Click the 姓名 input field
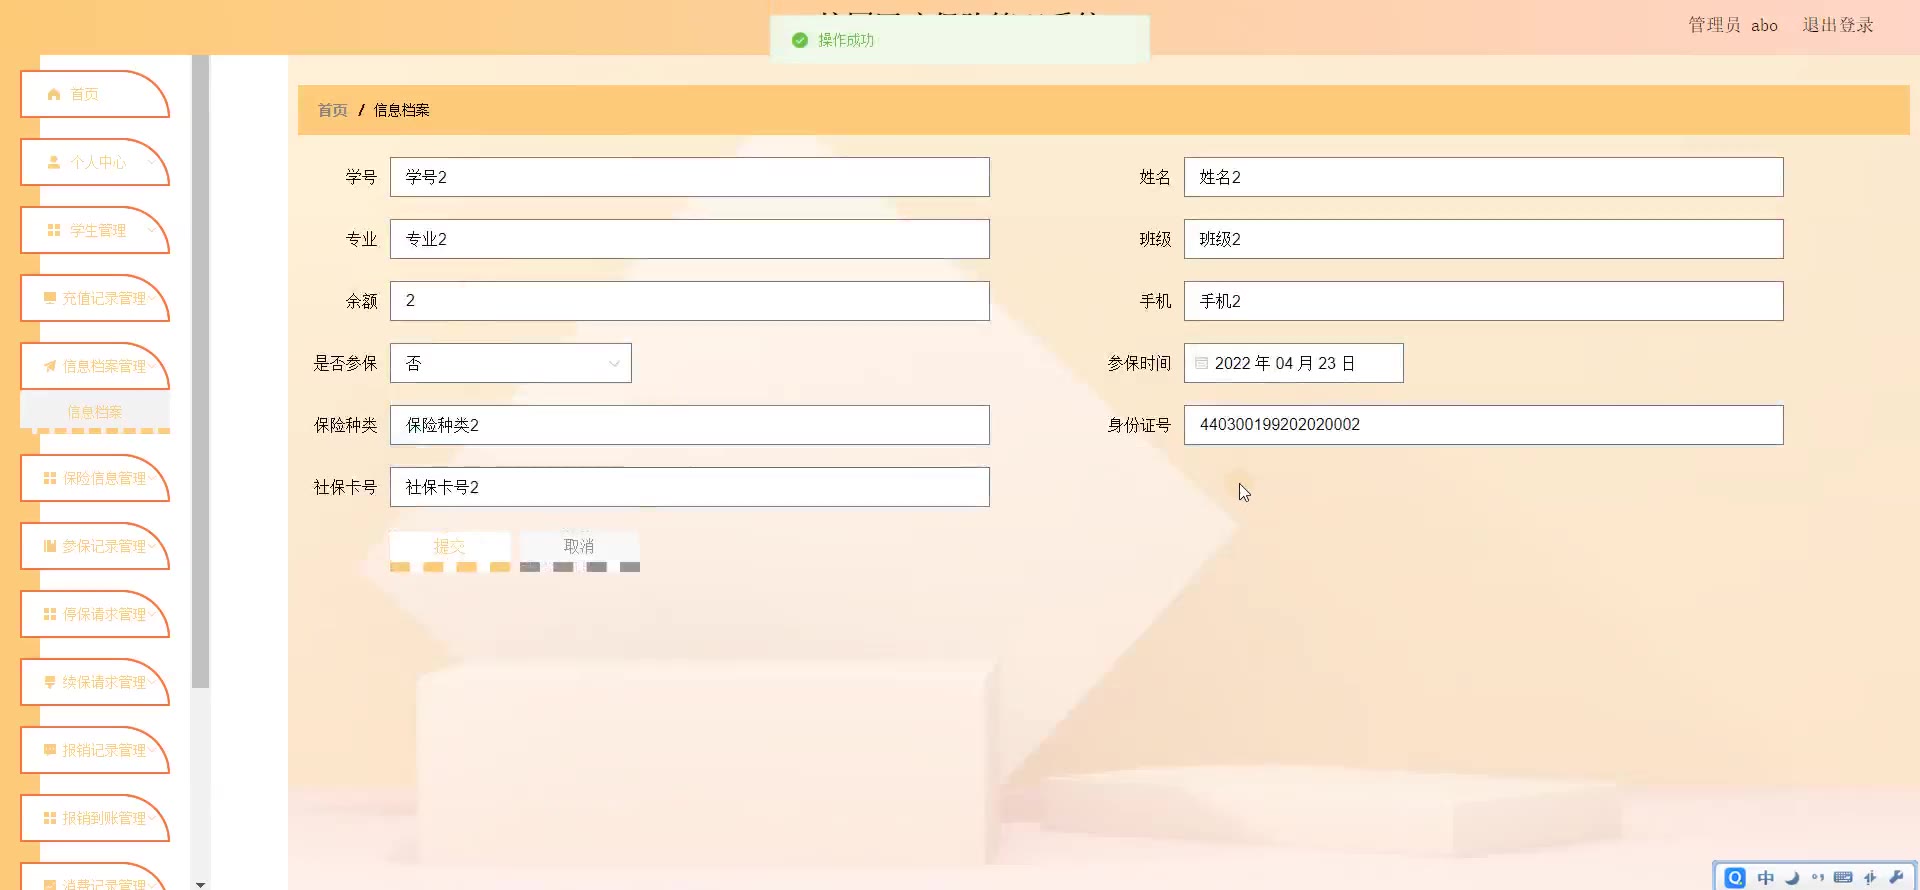 pyautogui.click(x=1484, y=177)
